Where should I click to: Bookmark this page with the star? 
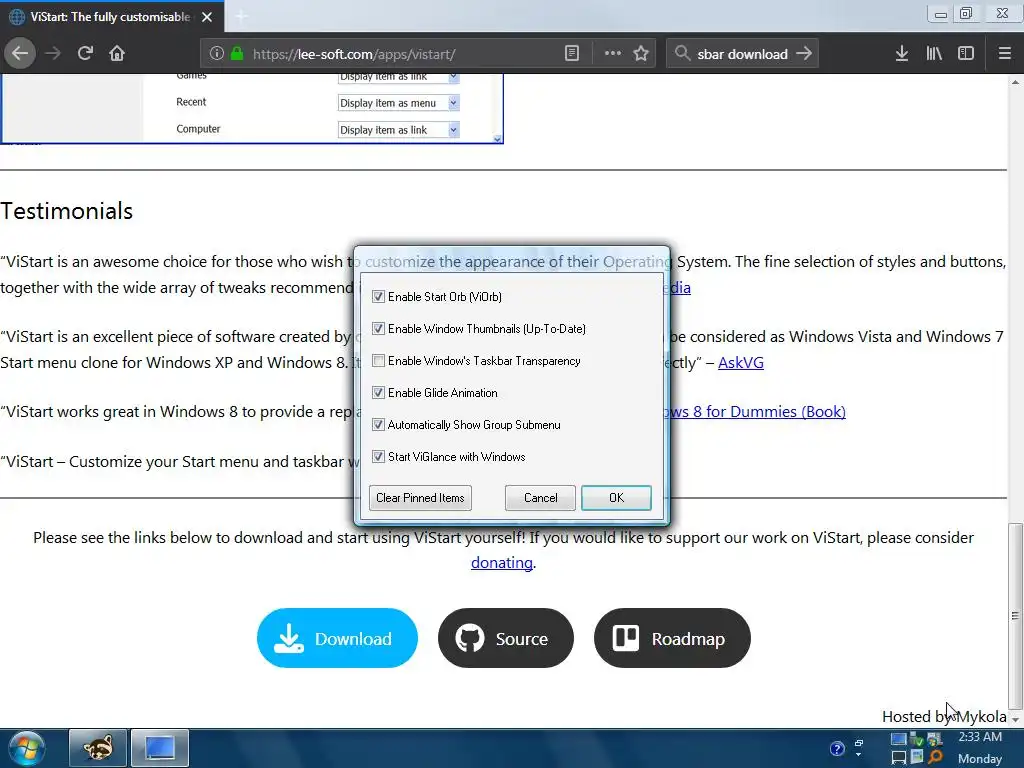click(x=641, y=54)
